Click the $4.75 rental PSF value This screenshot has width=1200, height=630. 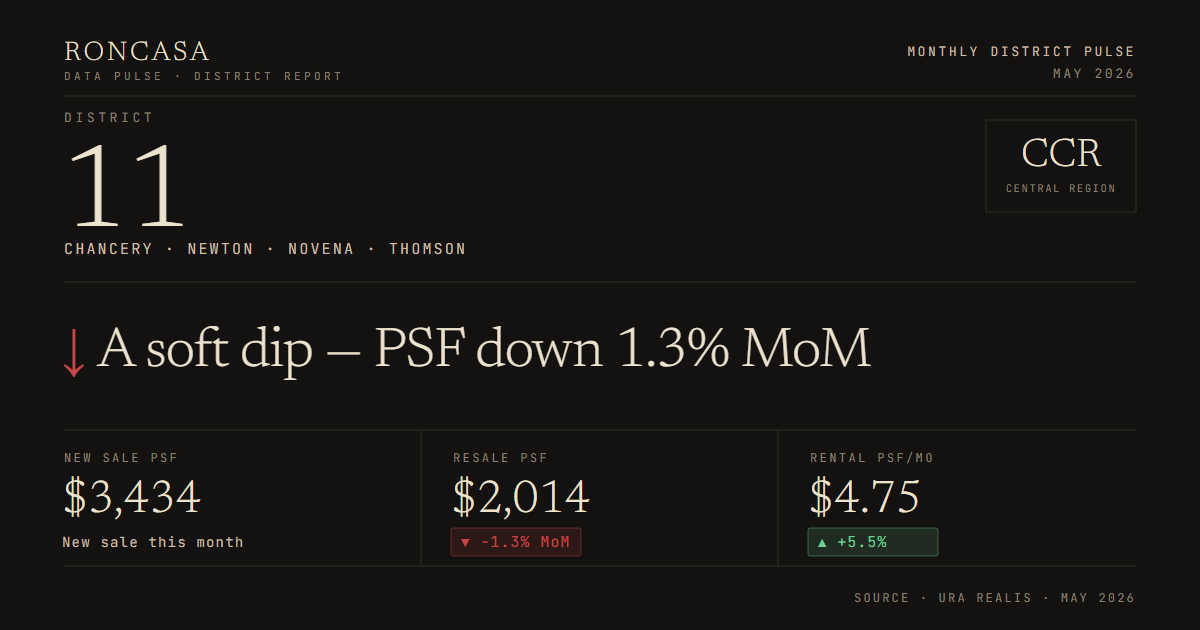coord(865,497)
